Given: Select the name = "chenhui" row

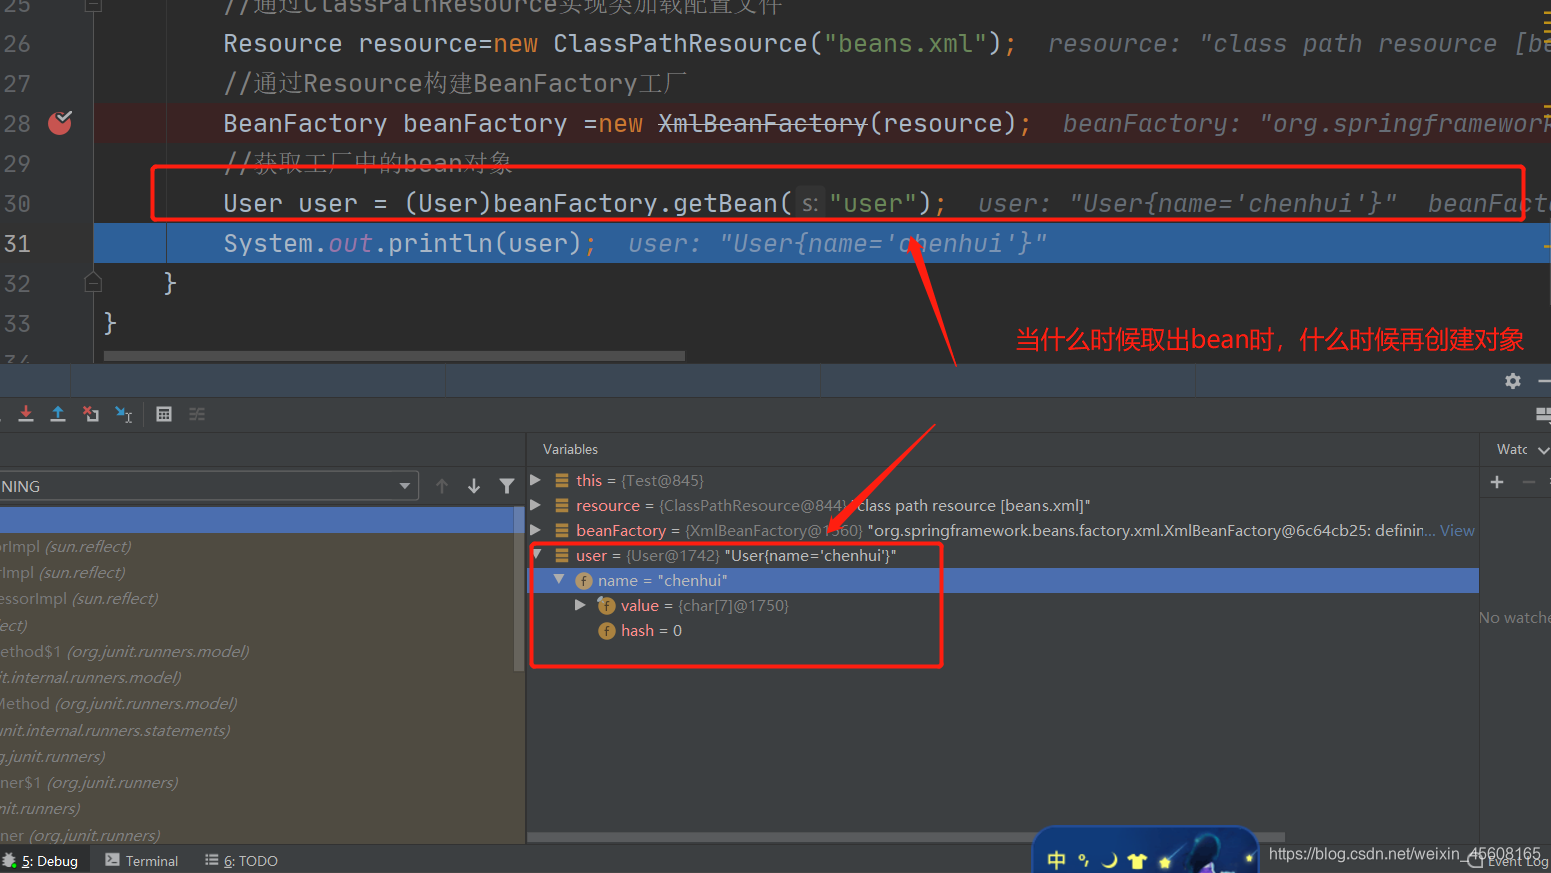Looking at the screenshot, I should coord(1003,581).
